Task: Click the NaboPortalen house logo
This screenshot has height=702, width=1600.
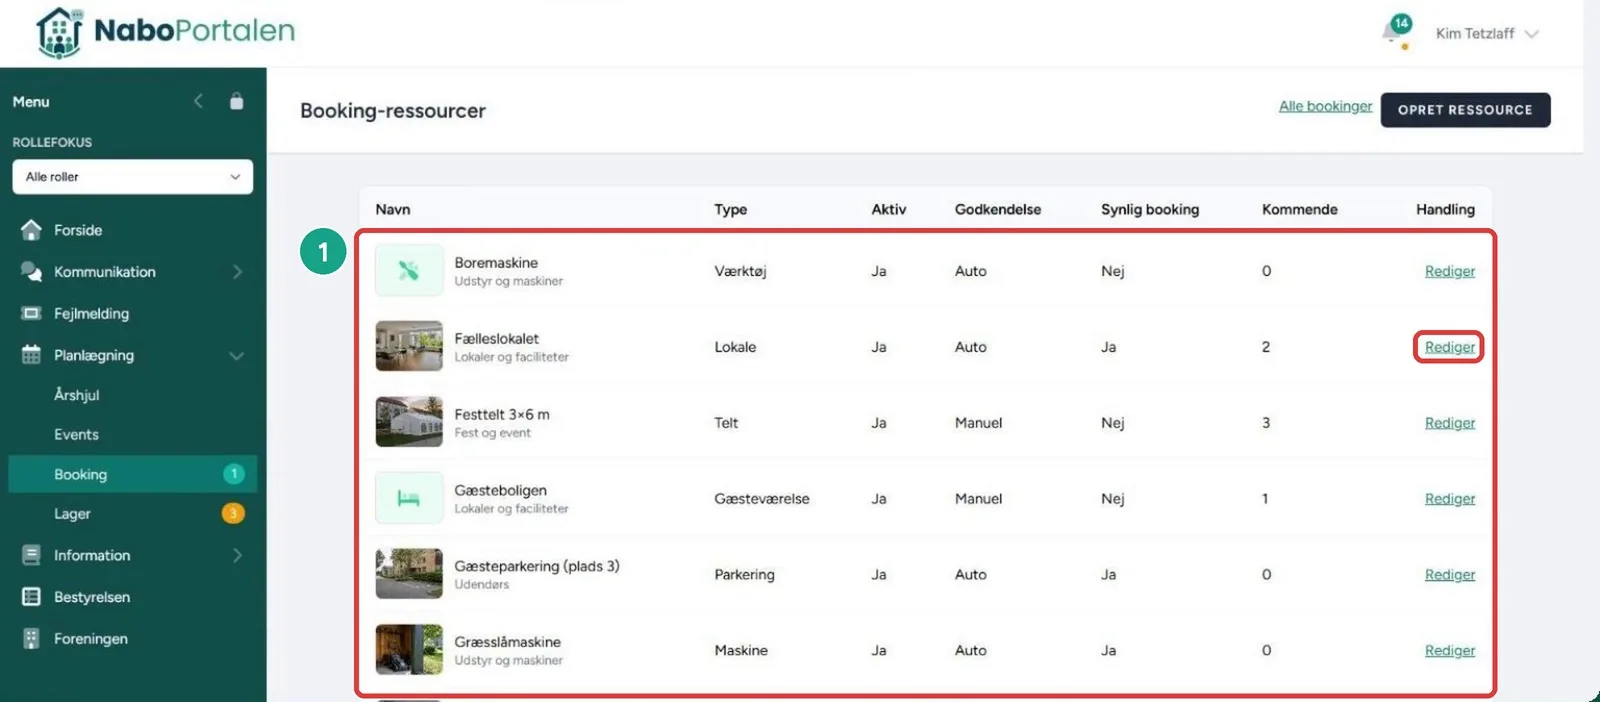Action: pos(60,32)
